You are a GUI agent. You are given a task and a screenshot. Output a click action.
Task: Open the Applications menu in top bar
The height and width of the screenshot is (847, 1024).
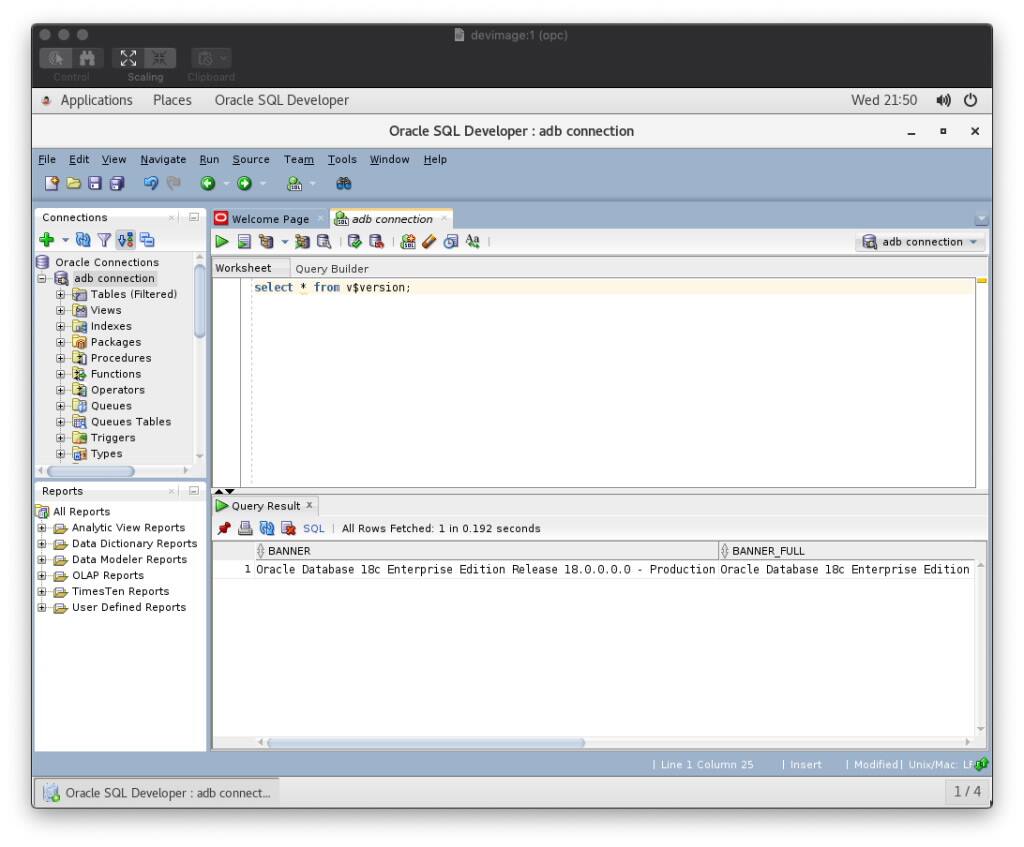pyautogui.click(x=96, y=100)
